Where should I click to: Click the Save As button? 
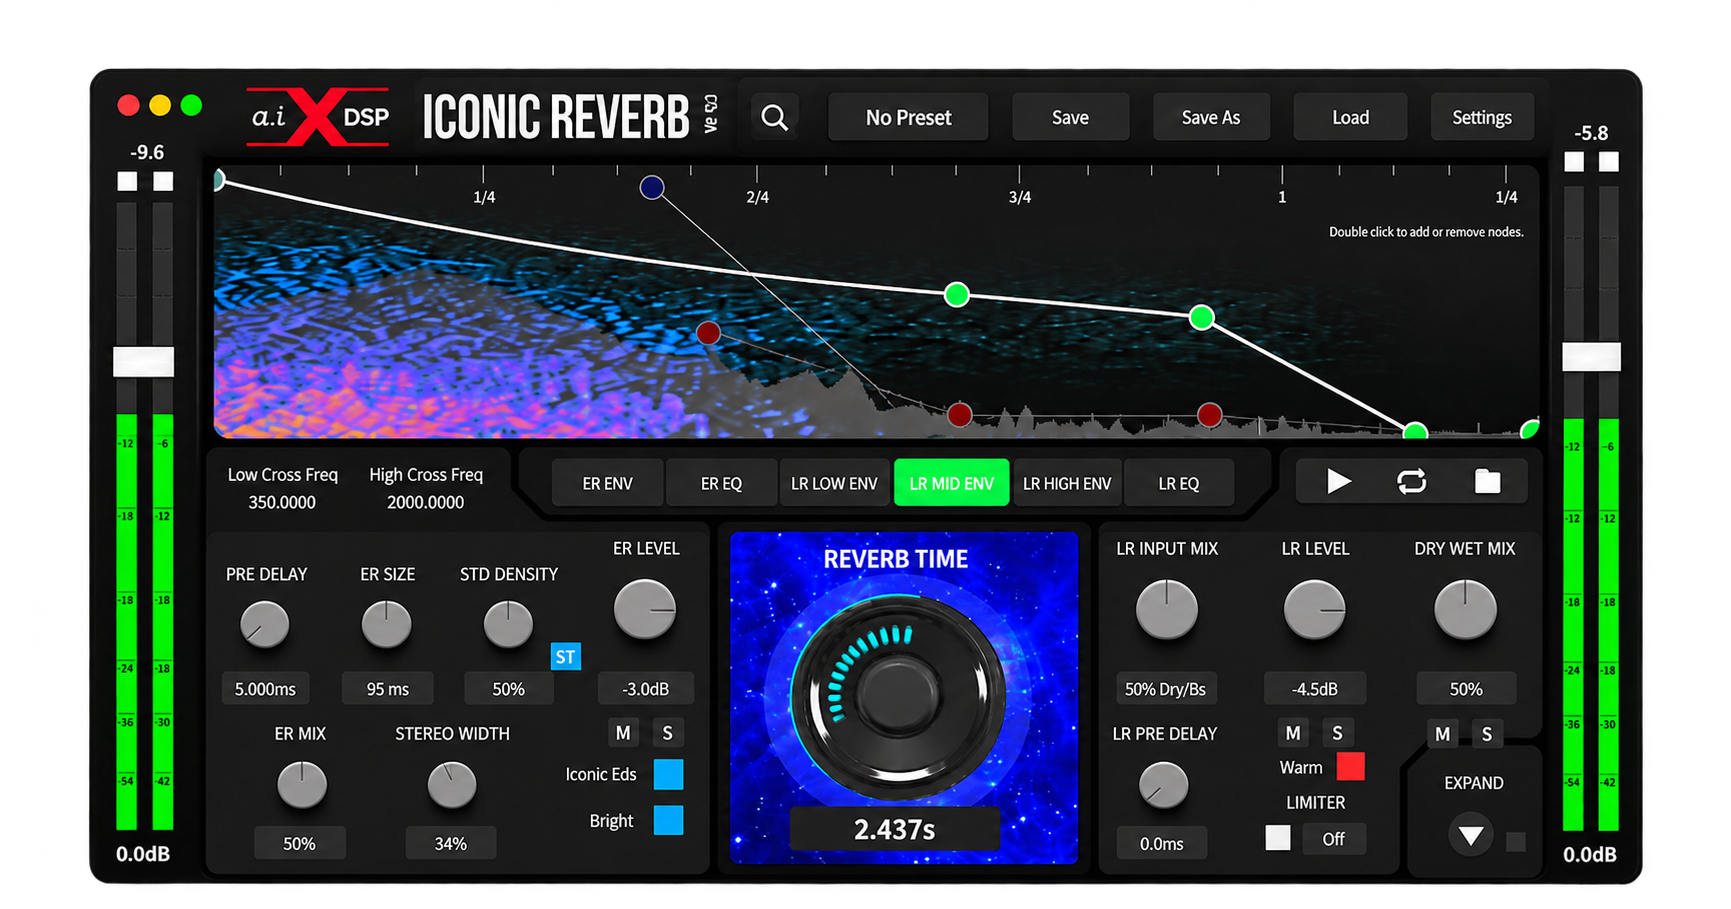tap(1211, 118)
